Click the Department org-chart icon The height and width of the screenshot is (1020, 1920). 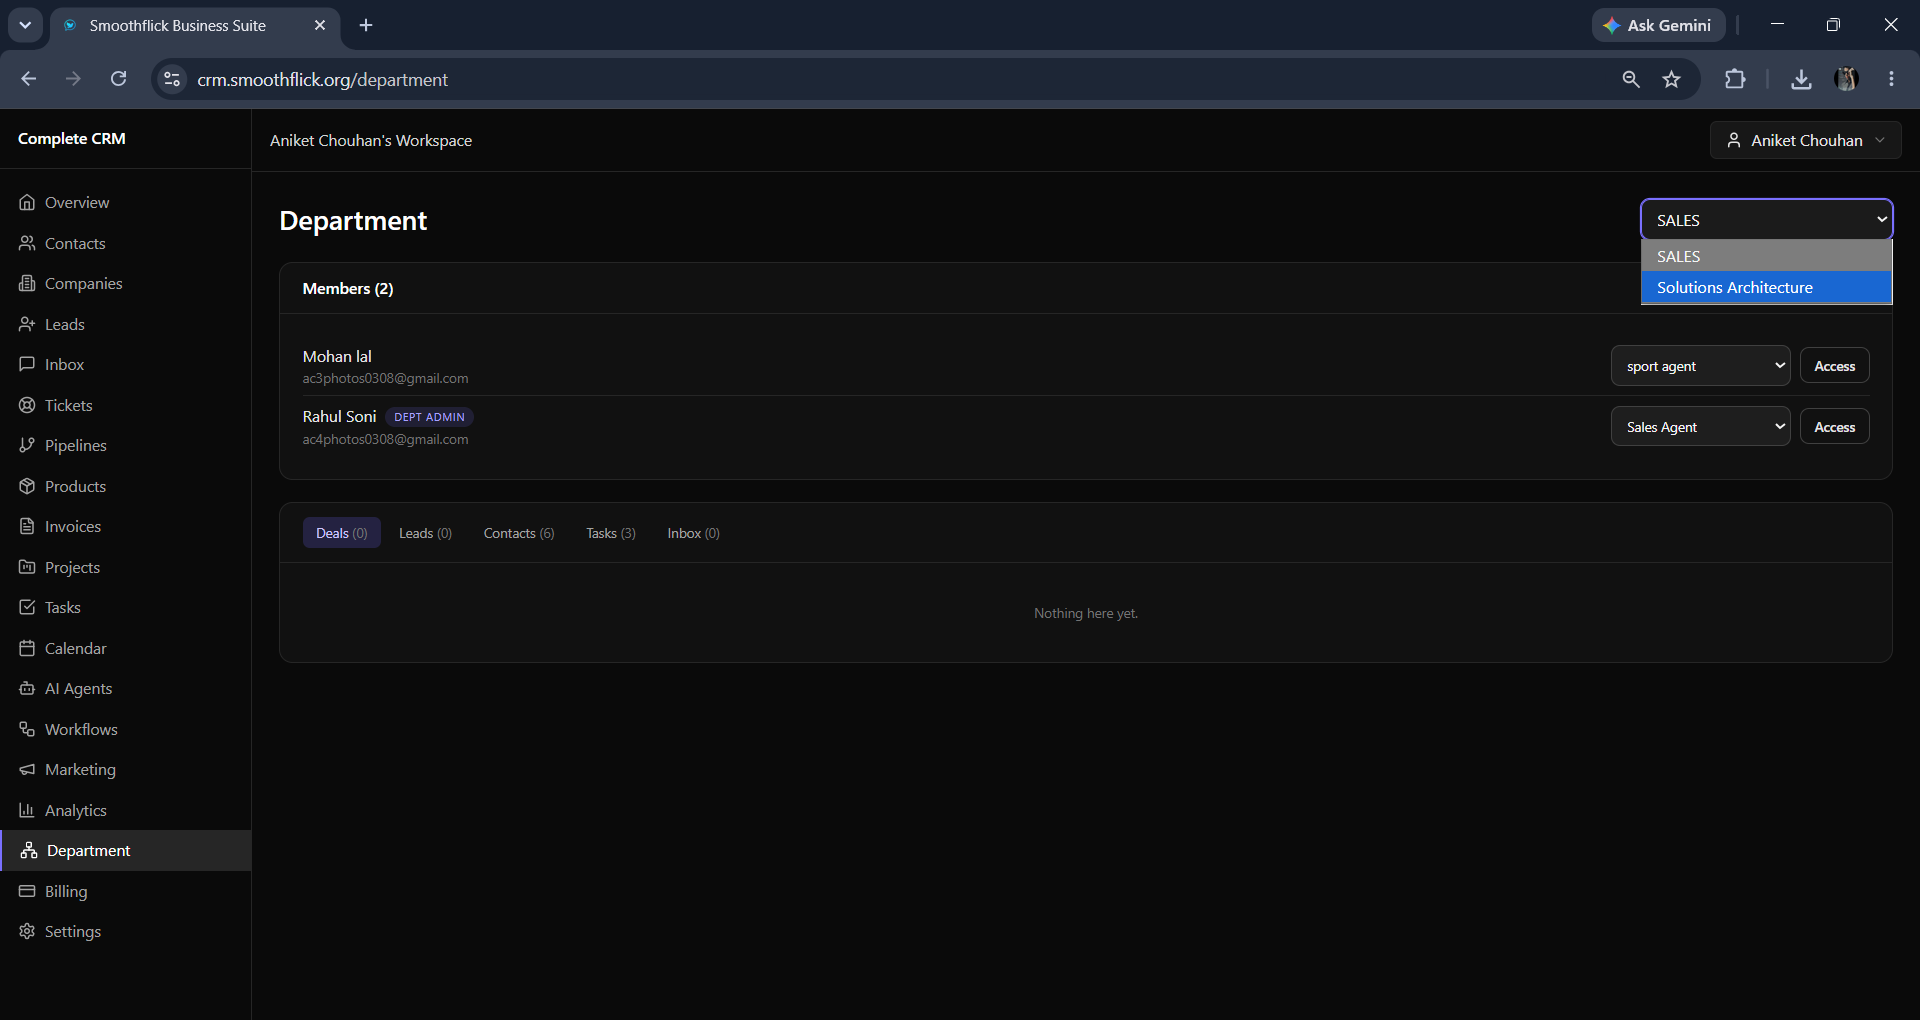29,850
